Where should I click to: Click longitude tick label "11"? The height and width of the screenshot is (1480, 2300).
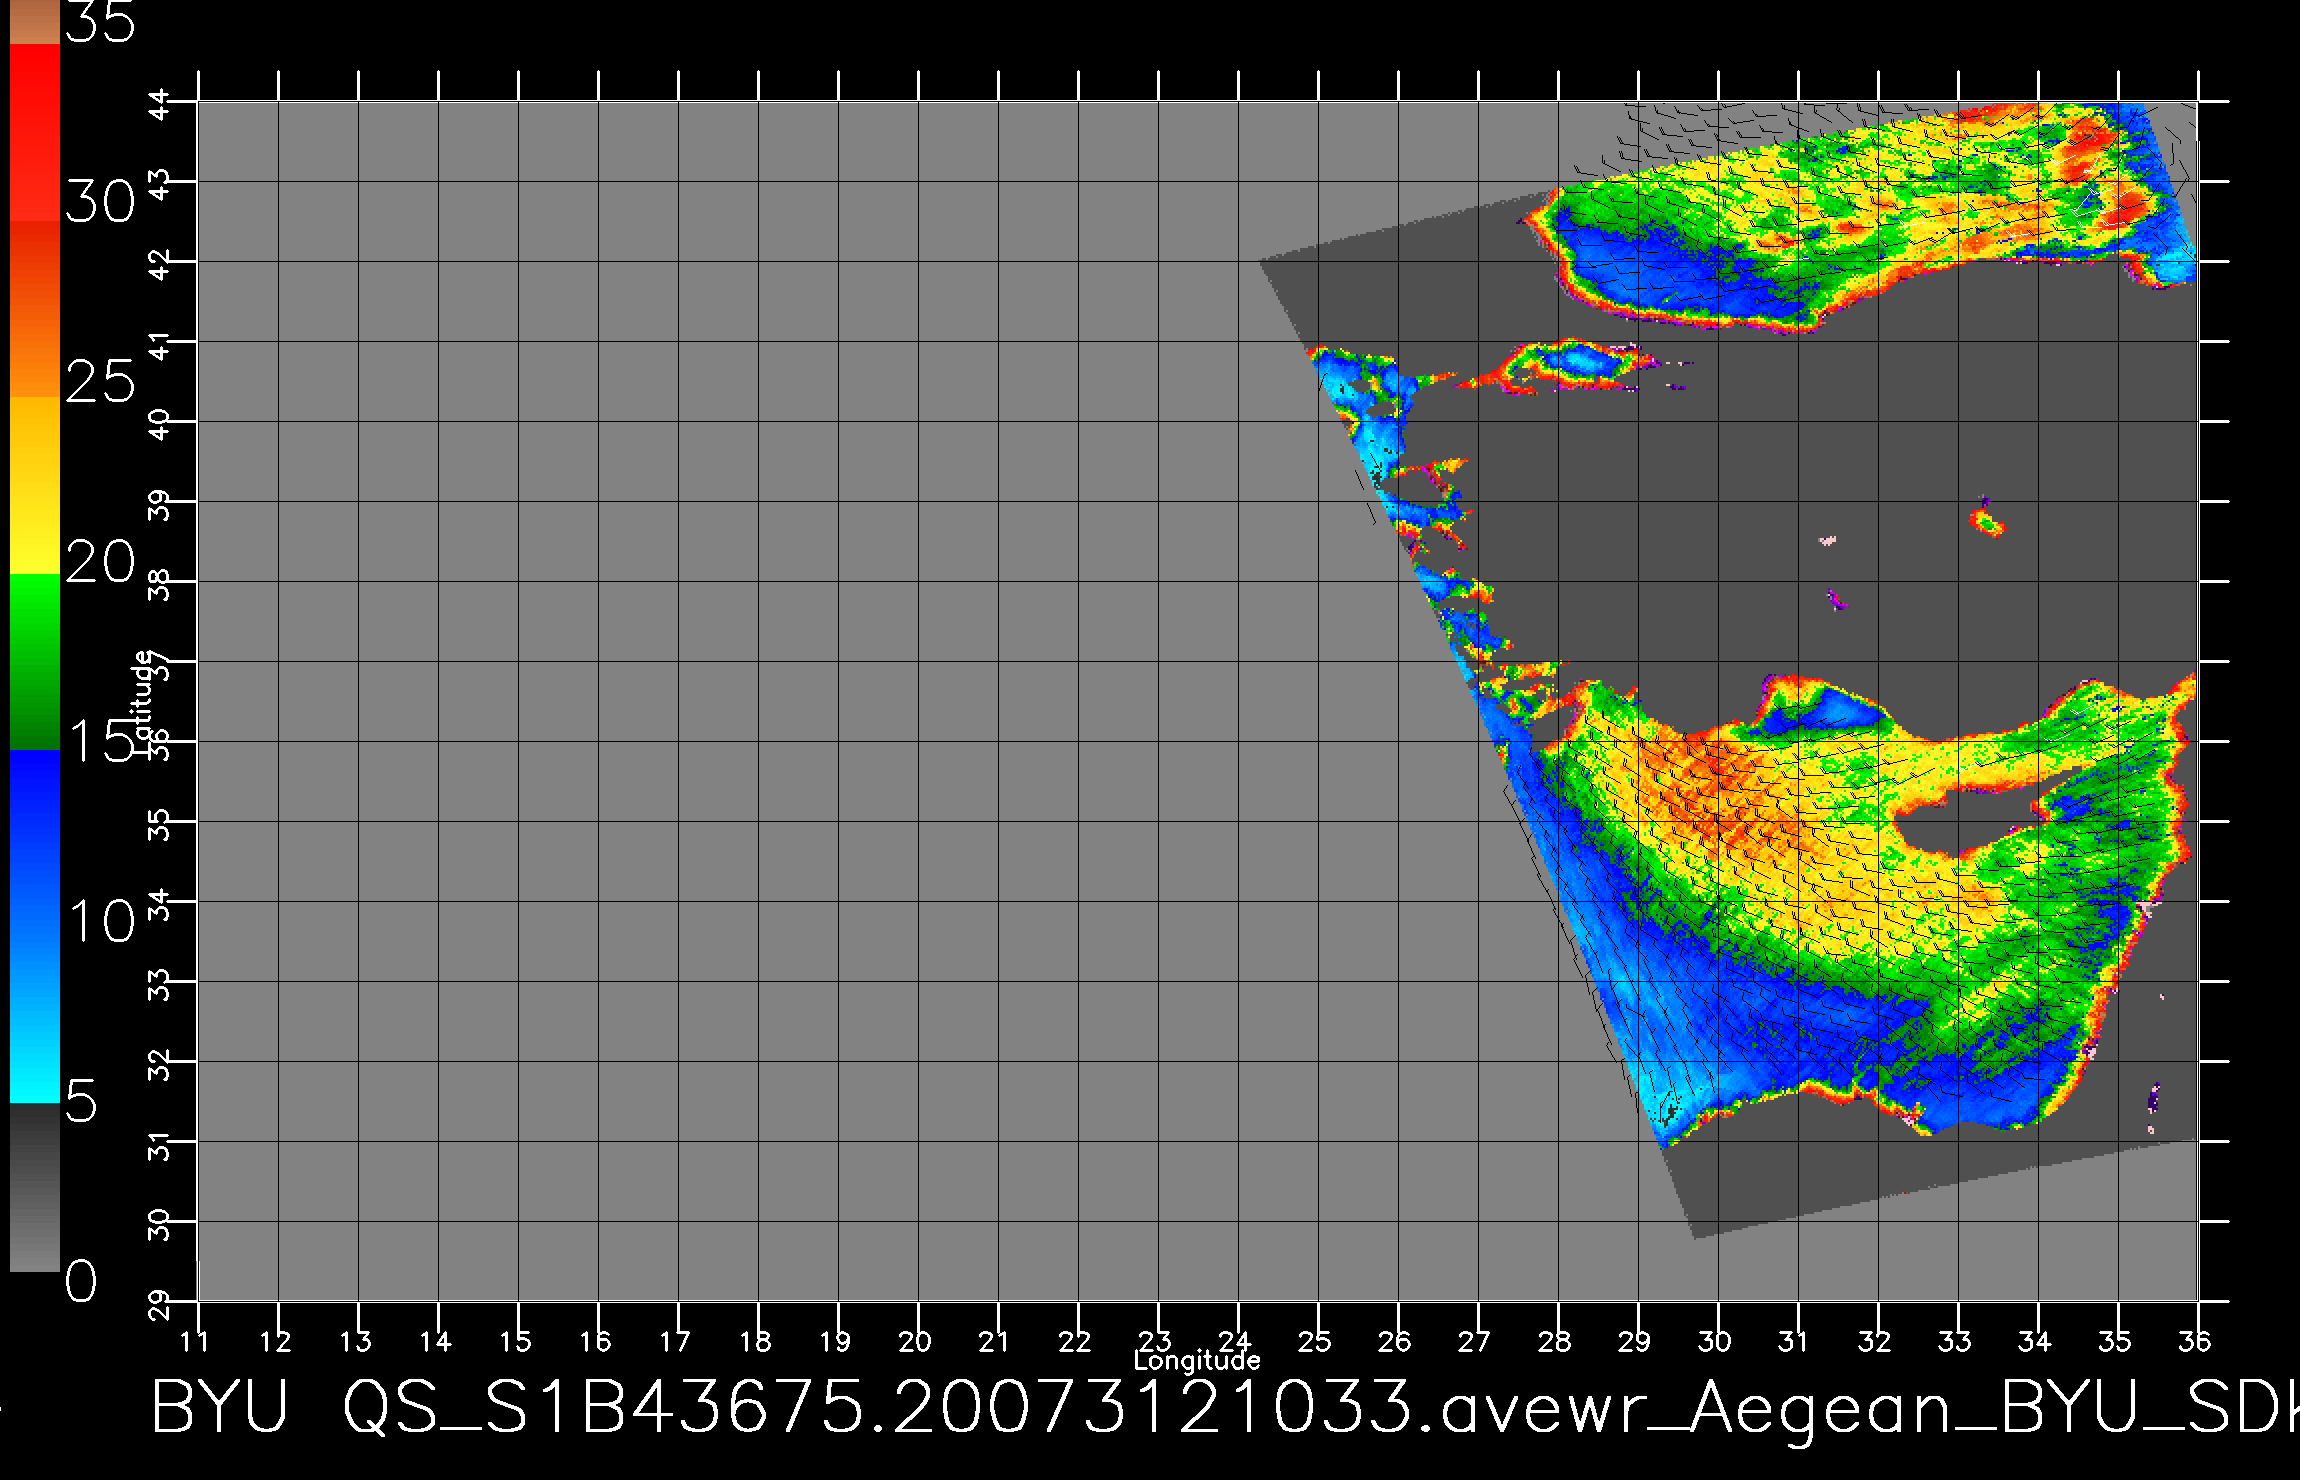(x=195, y=1341)
